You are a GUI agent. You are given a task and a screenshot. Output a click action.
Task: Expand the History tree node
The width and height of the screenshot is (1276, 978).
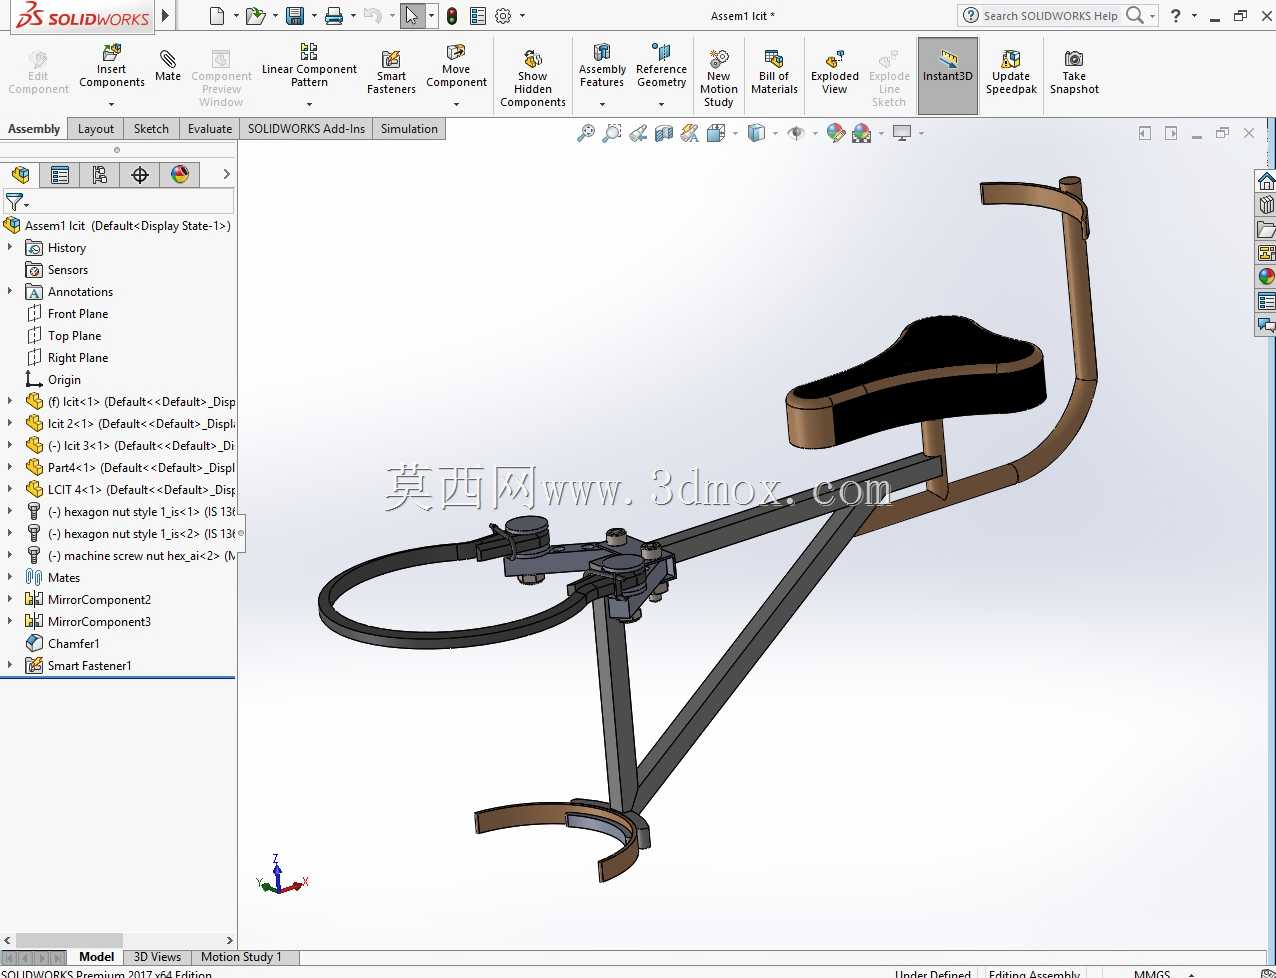tap(10, 247)
